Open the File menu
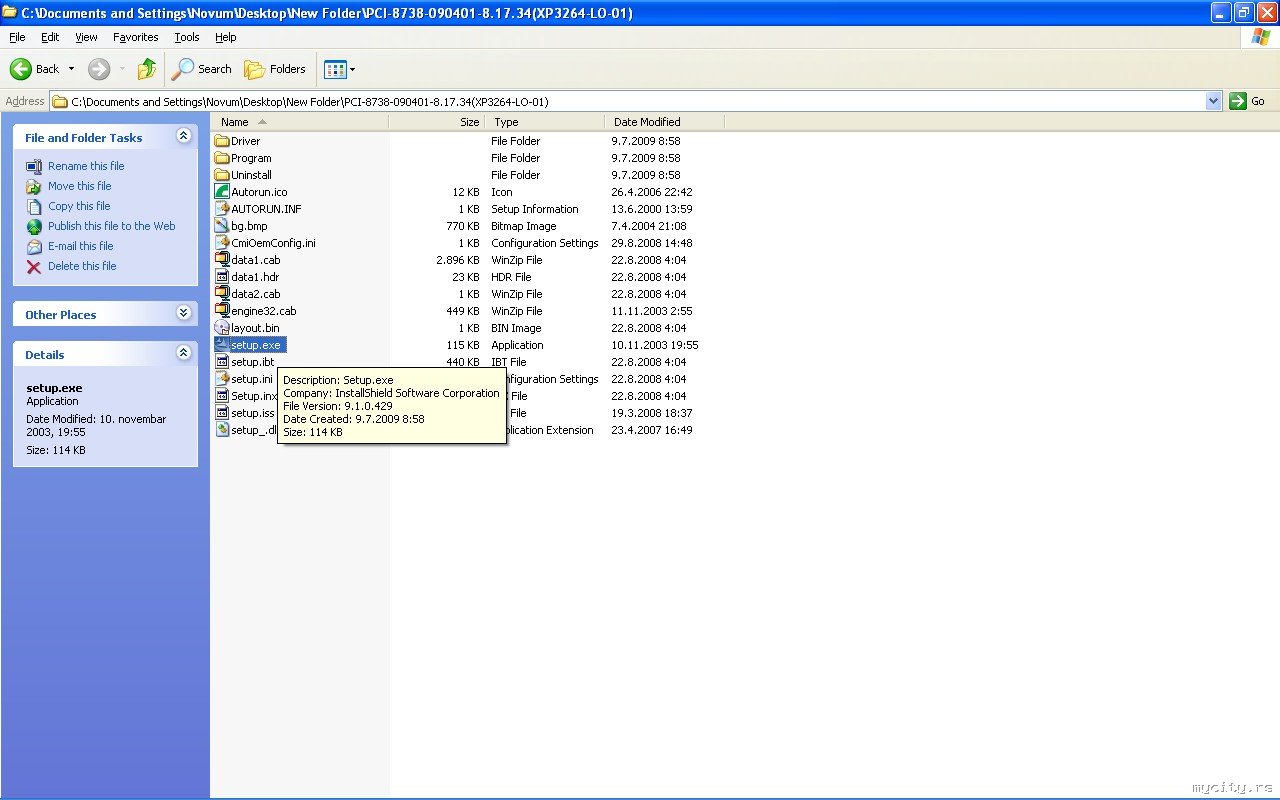The height and width of the screenshot is (800, 1280). (17, 37)
